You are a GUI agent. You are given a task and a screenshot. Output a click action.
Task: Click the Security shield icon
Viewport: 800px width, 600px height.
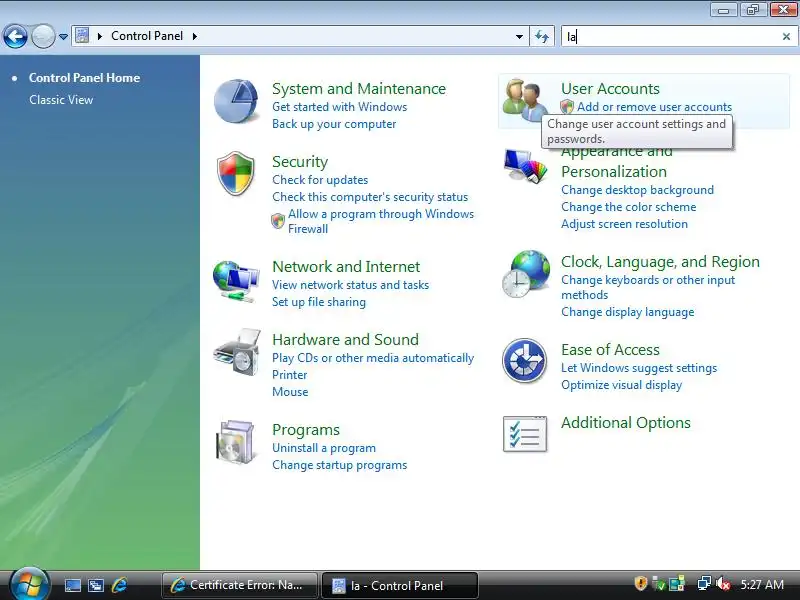(236, 173)
